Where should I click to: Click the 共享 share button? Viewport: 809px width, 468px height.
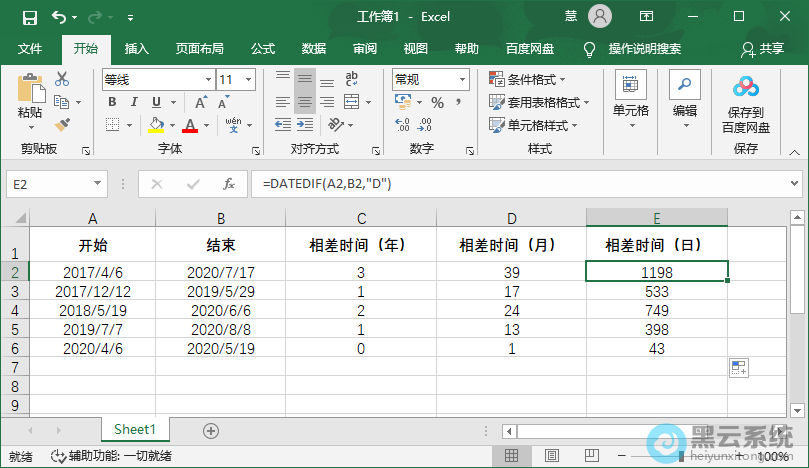point(763,49)
